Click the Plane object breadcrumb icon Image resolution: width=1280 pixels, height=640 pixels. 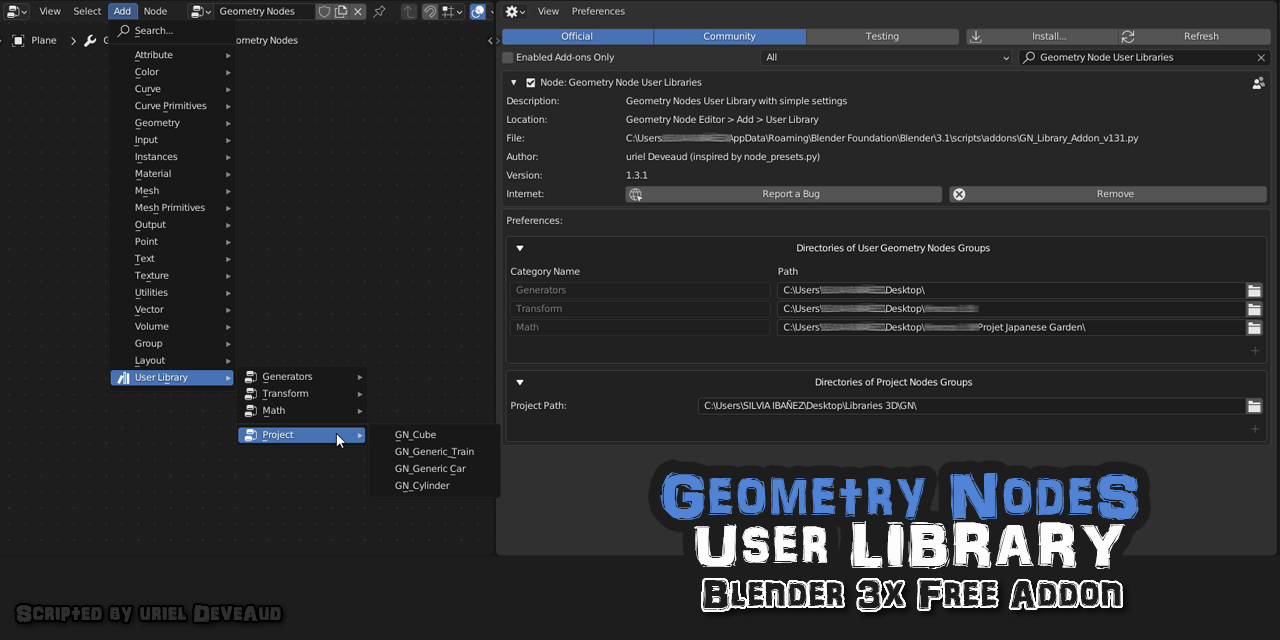click(x=18, y=40)
